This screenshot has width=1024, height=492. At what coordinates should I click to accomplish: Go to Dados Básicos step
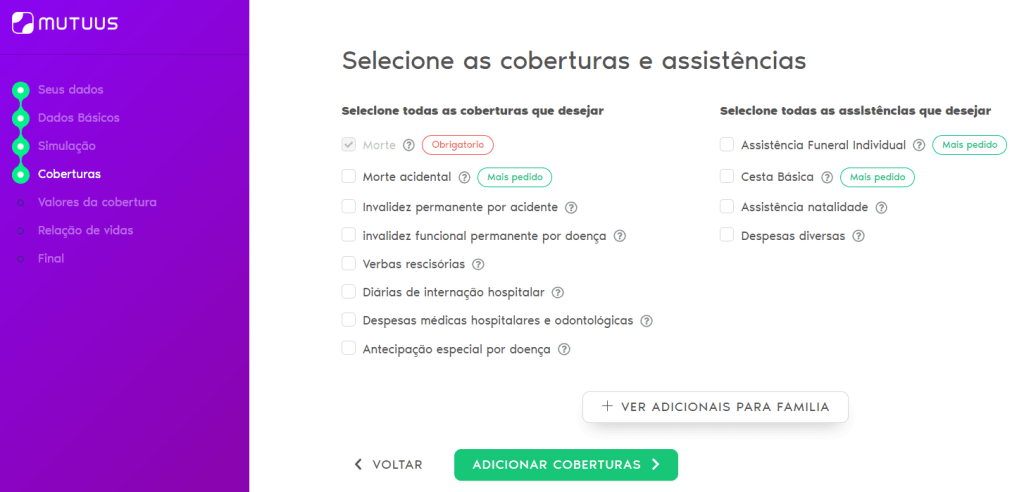pos(78,118)
